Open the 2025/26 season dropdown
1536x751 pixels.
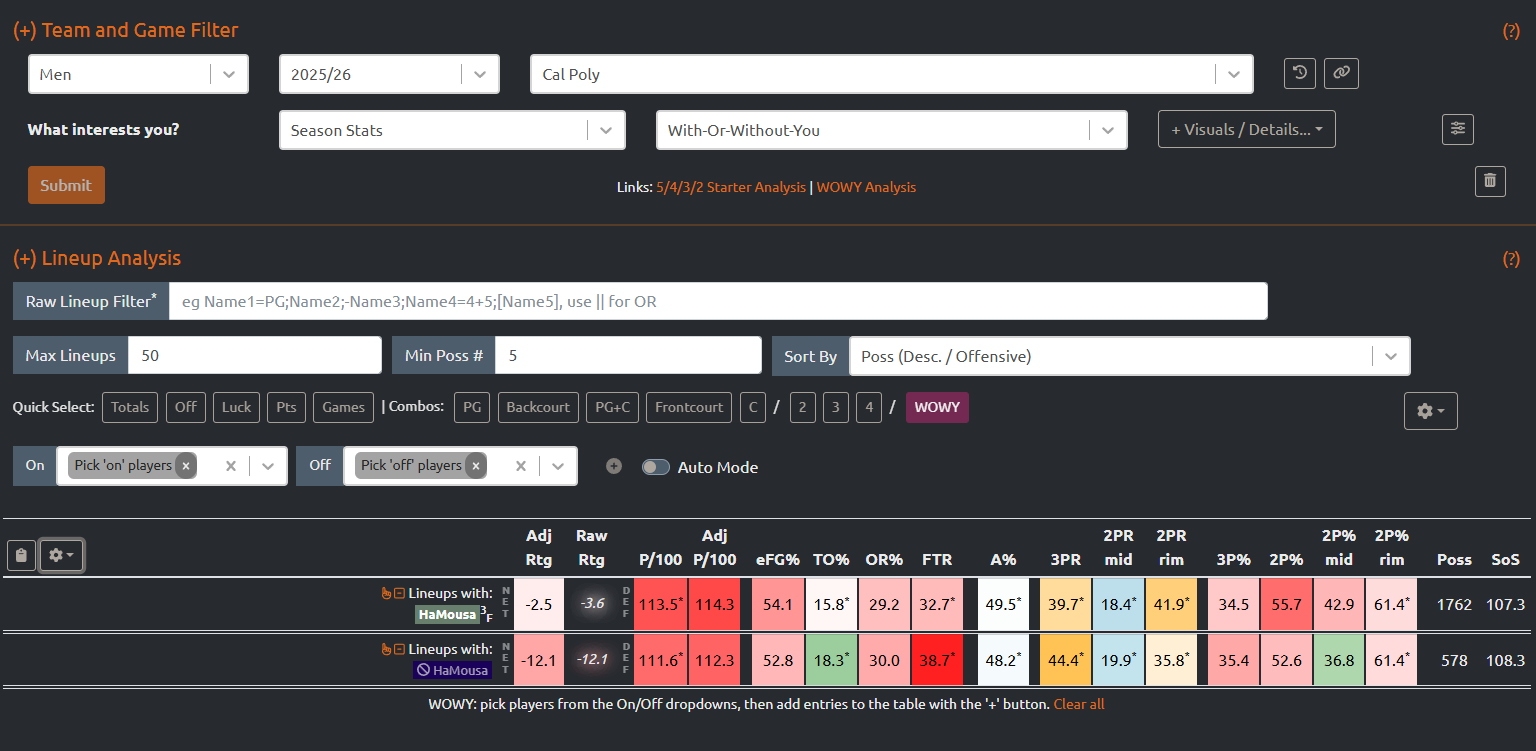coord(389,74)
